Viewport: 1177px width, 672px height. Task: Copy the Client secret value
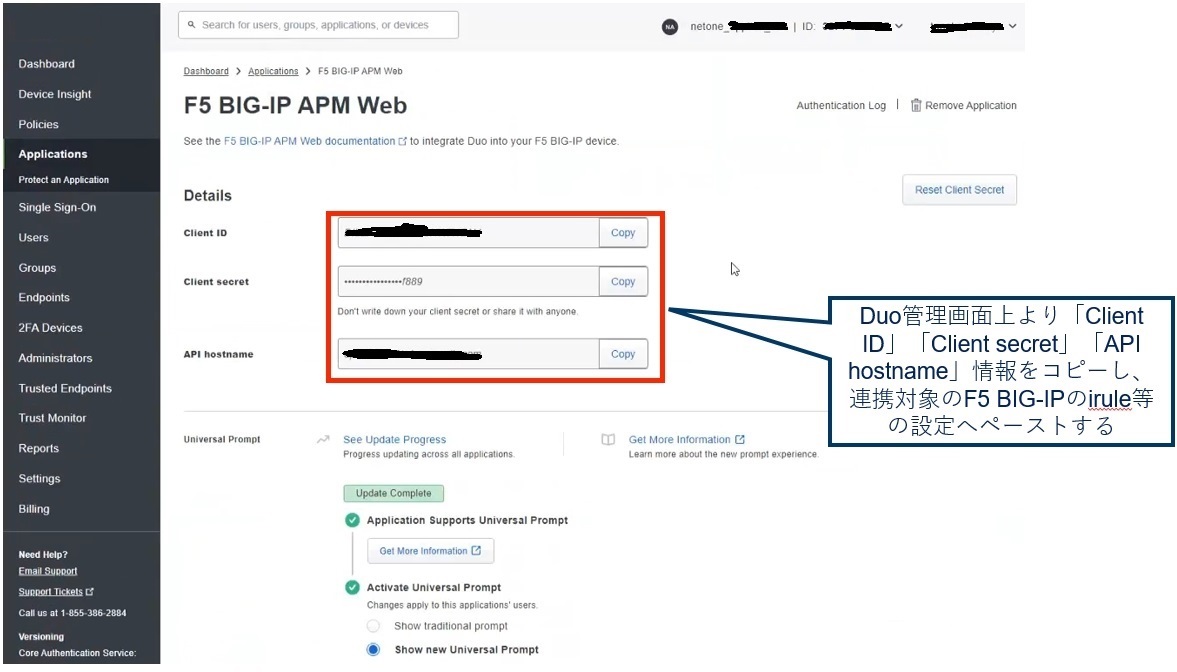(x=623, y=282)
